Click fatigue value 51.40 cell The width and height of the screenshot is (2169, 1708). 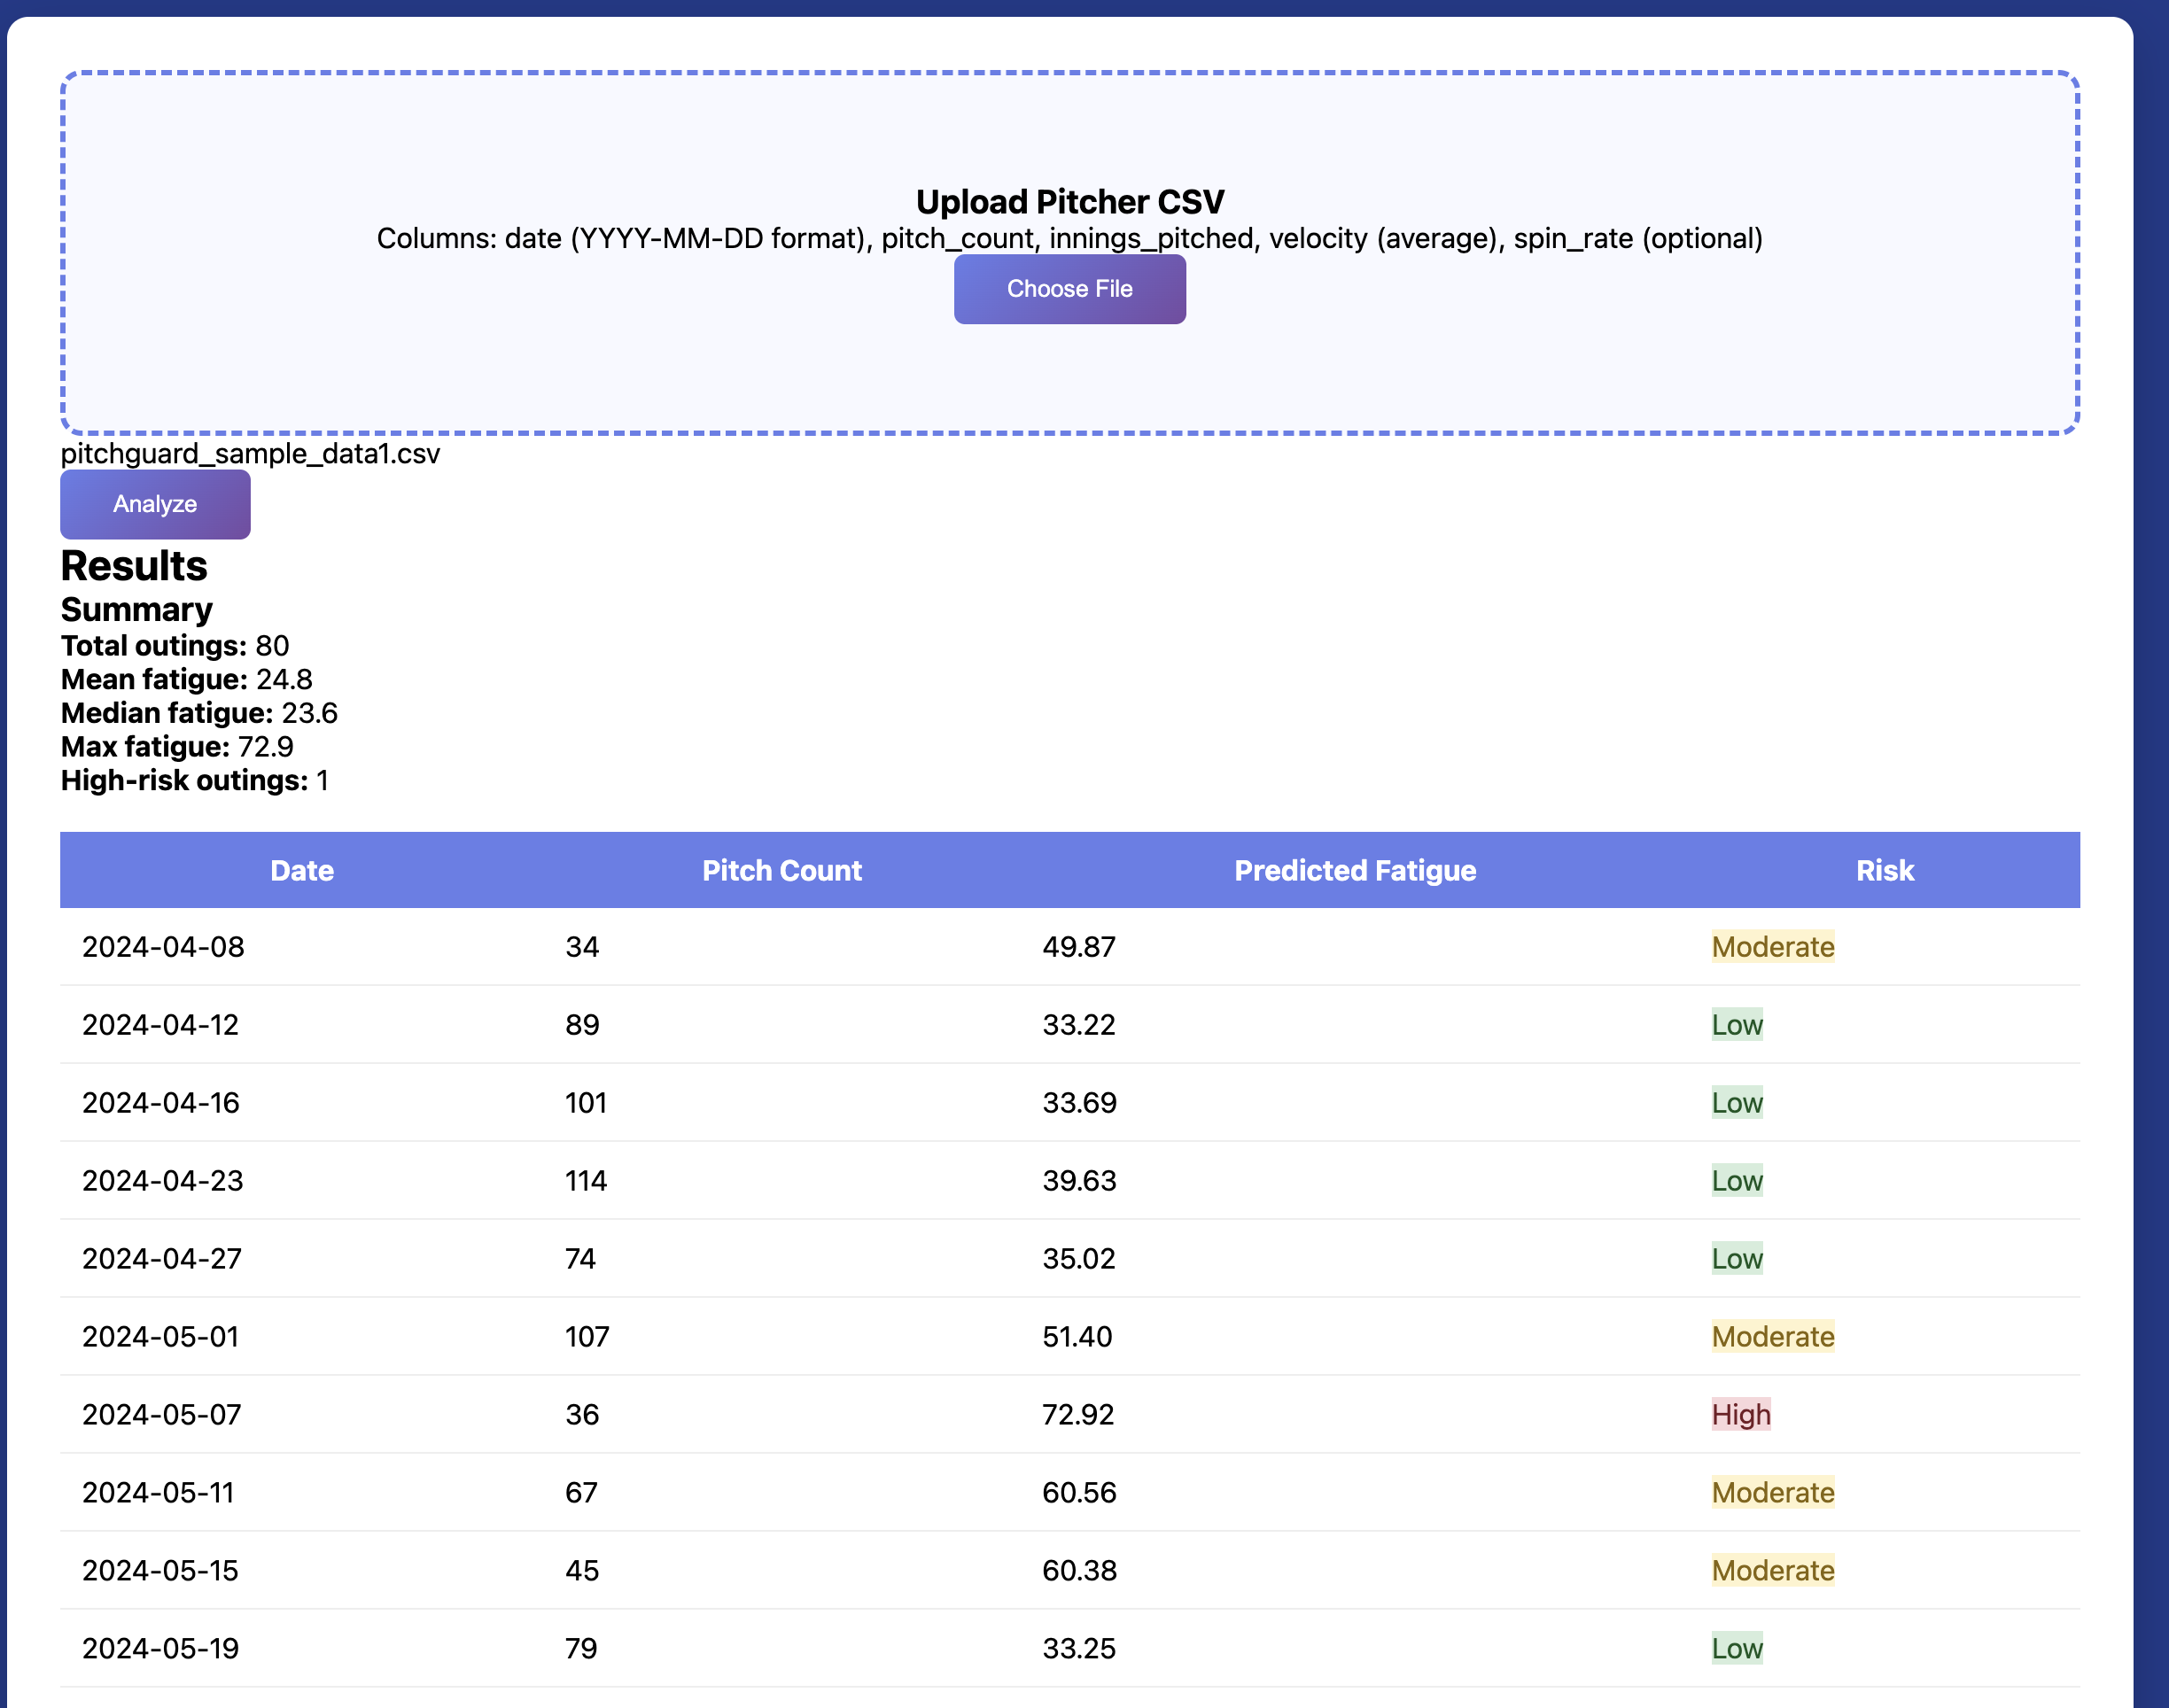(x=1077, y=1336)
